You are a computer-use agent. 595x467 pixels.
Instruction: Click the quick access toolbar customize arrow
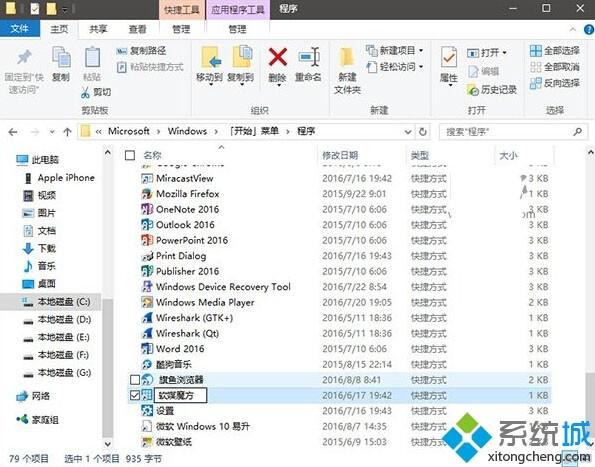point(65,9)
